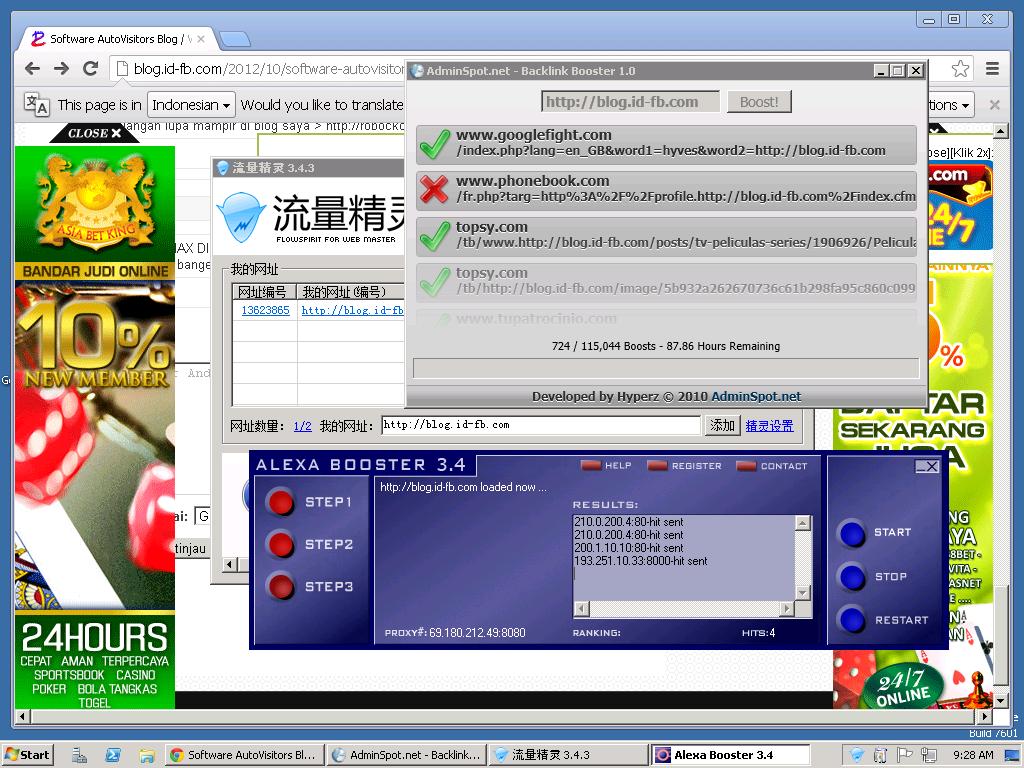Click the Boost! button
This screenshot has width=1024, height=768.
759,102
